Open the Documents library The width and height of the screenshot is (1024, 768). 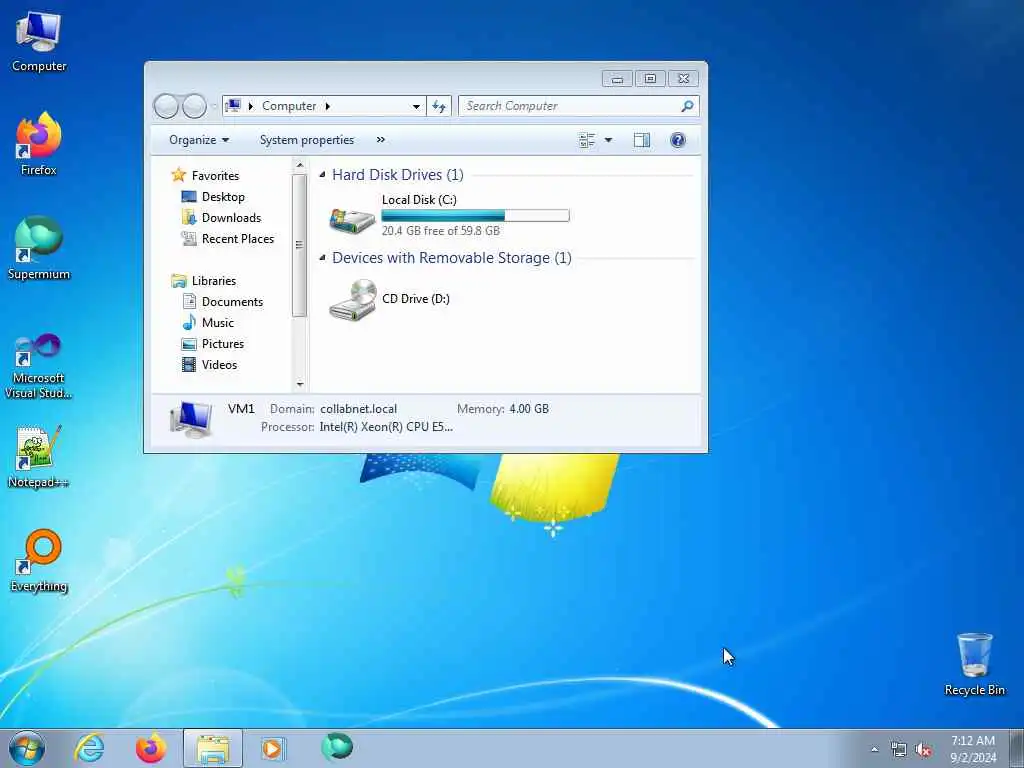pyautogui.click(x=222, y=302)
